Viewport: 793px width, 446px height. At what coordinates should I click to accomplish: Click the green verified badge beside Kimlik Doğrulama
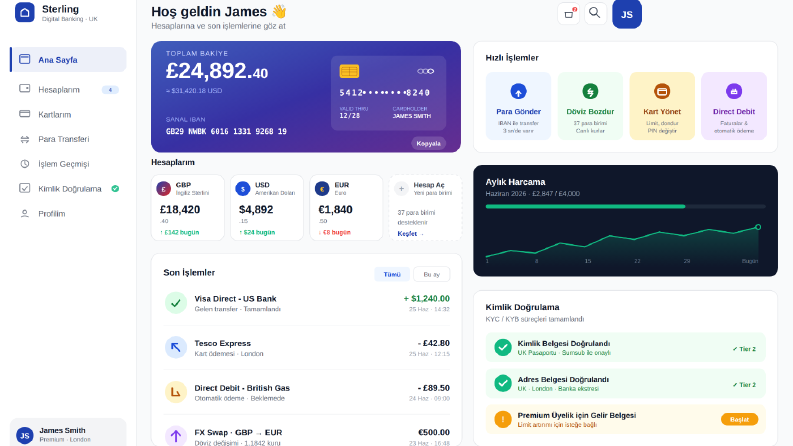click(115, 189)
